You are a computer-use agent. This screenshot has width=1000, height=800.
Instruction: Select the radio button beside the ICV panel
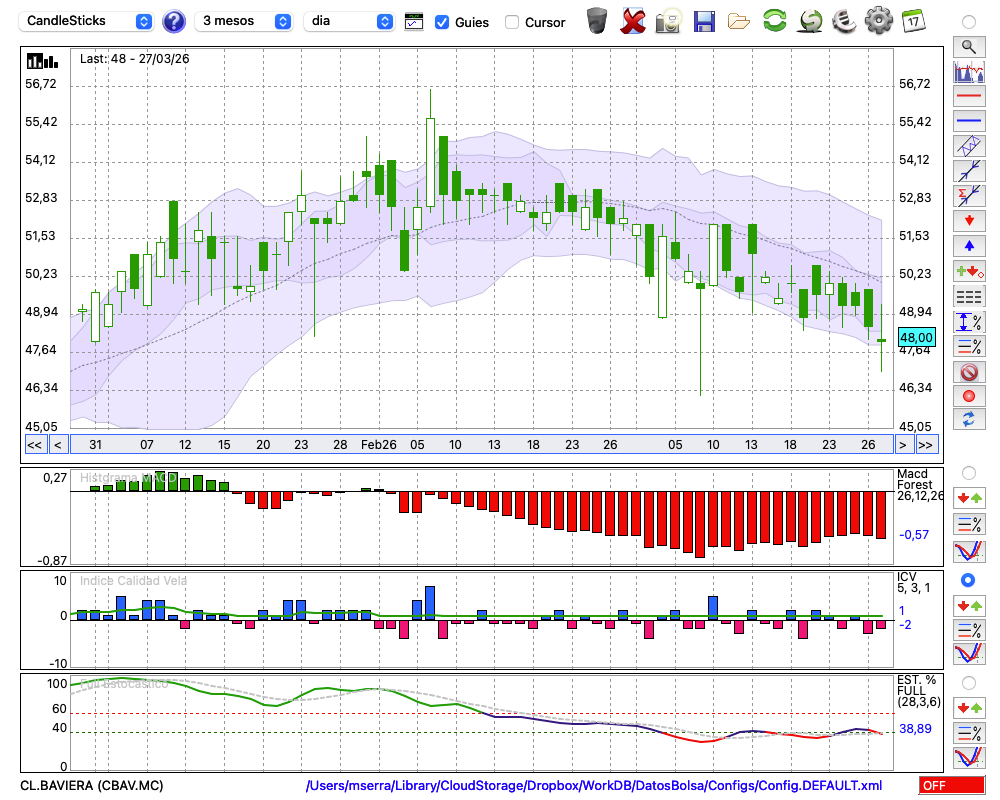[x=968, y=580]
